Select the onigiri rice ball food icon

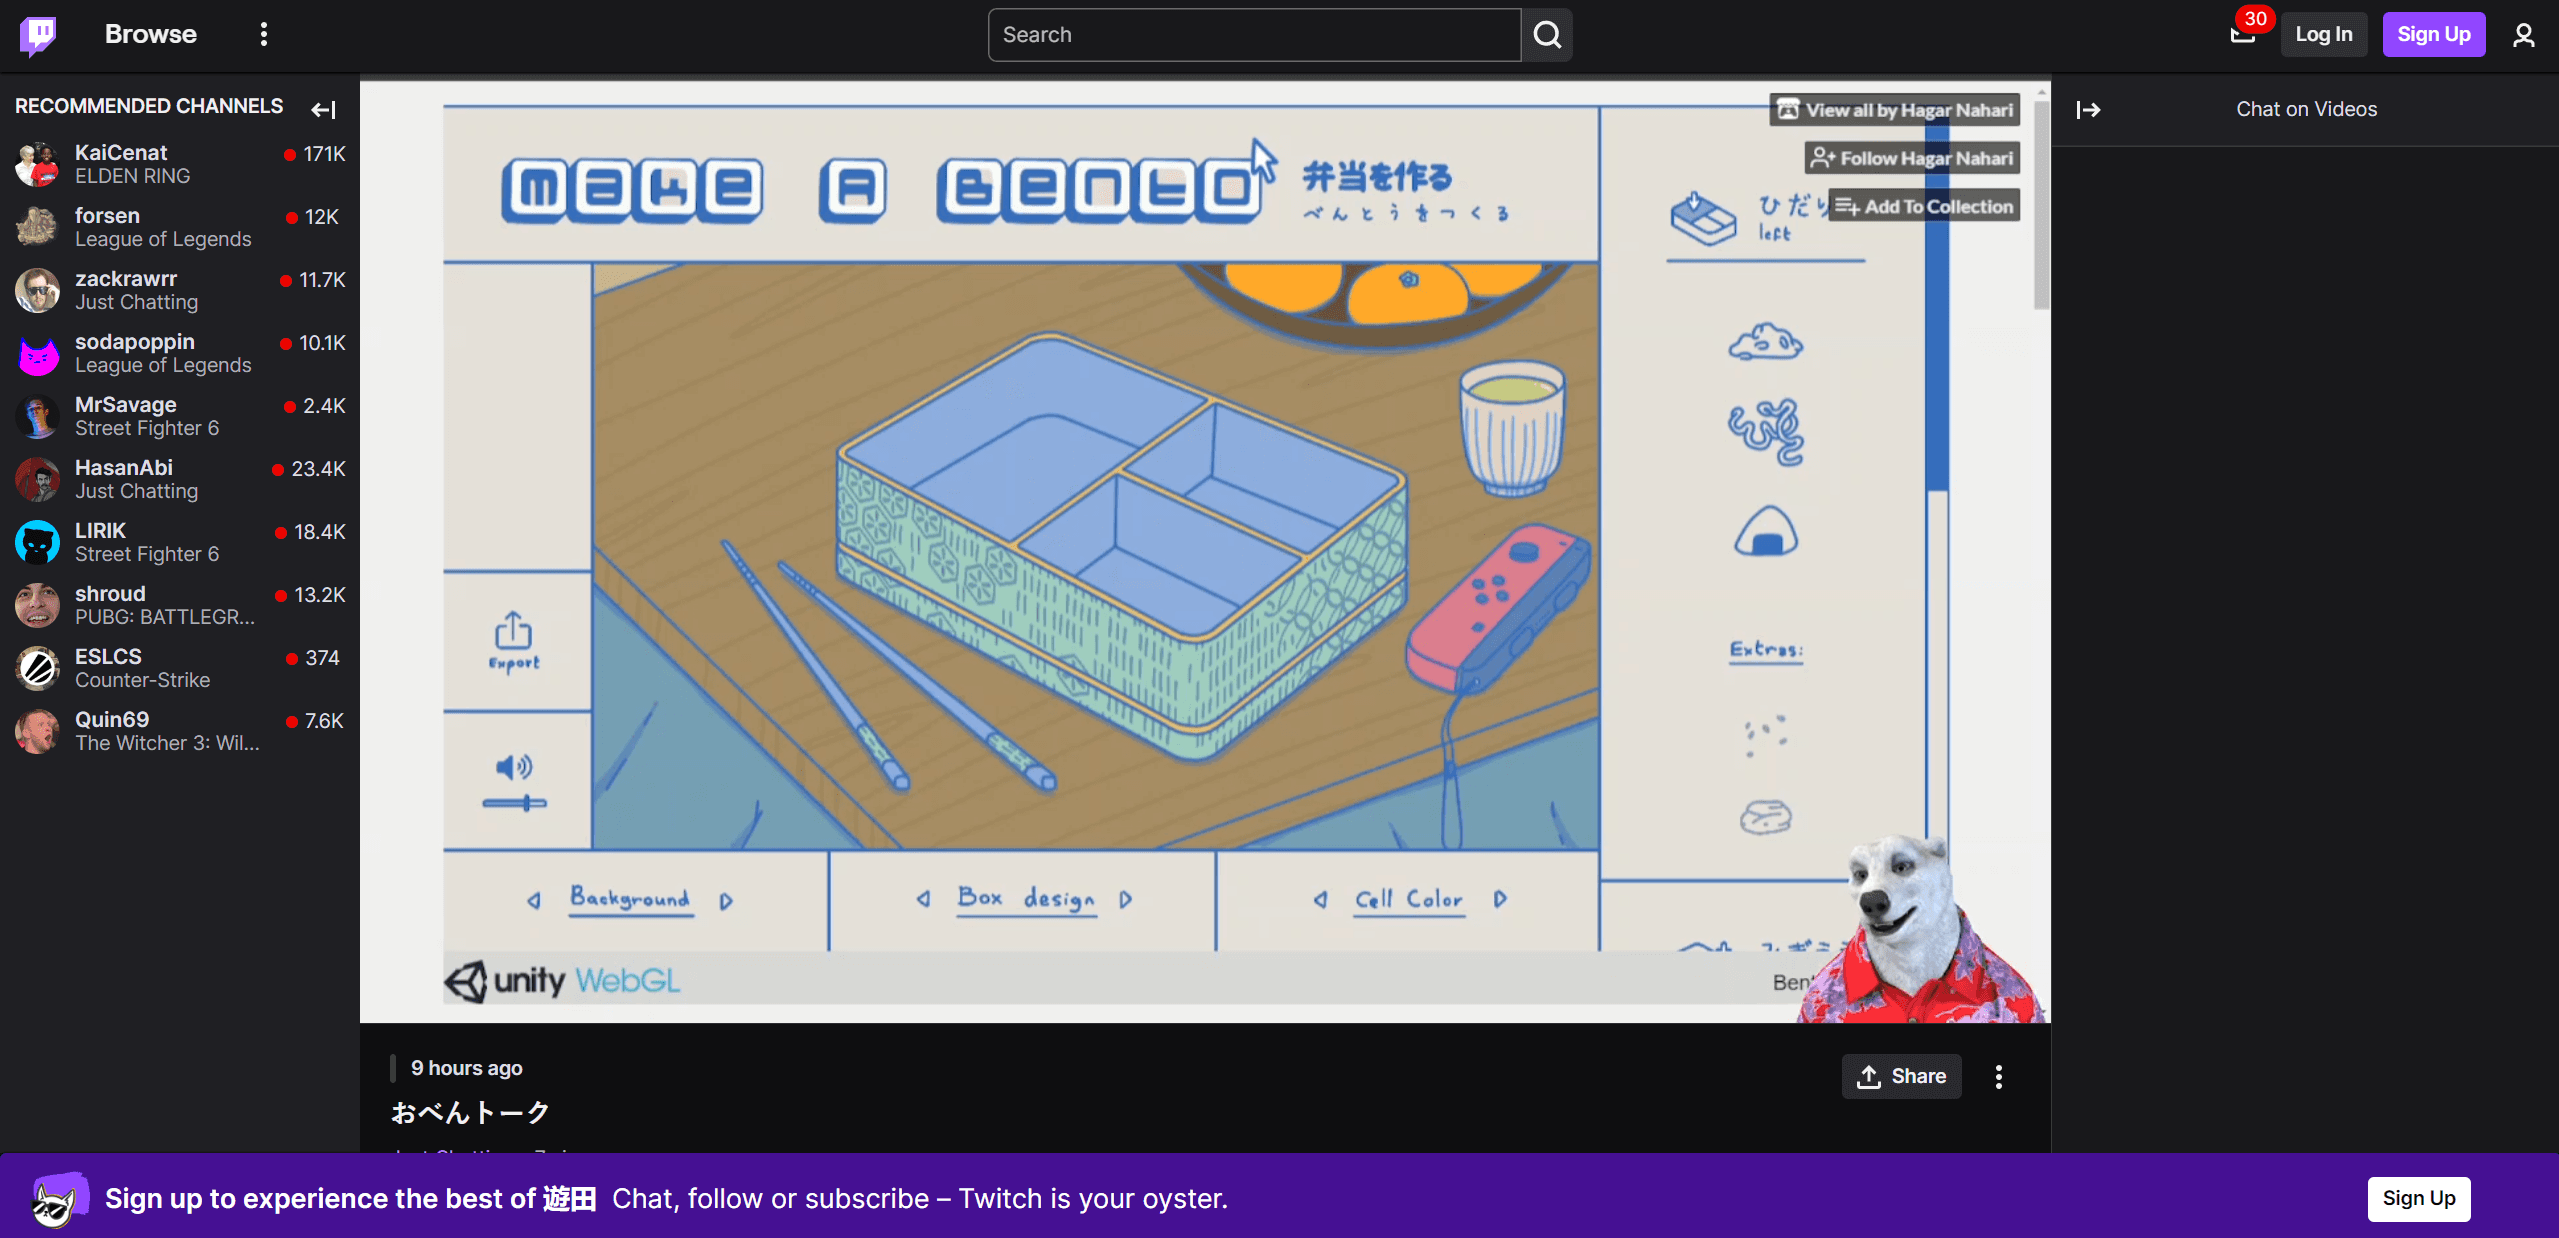[1766, 531]
